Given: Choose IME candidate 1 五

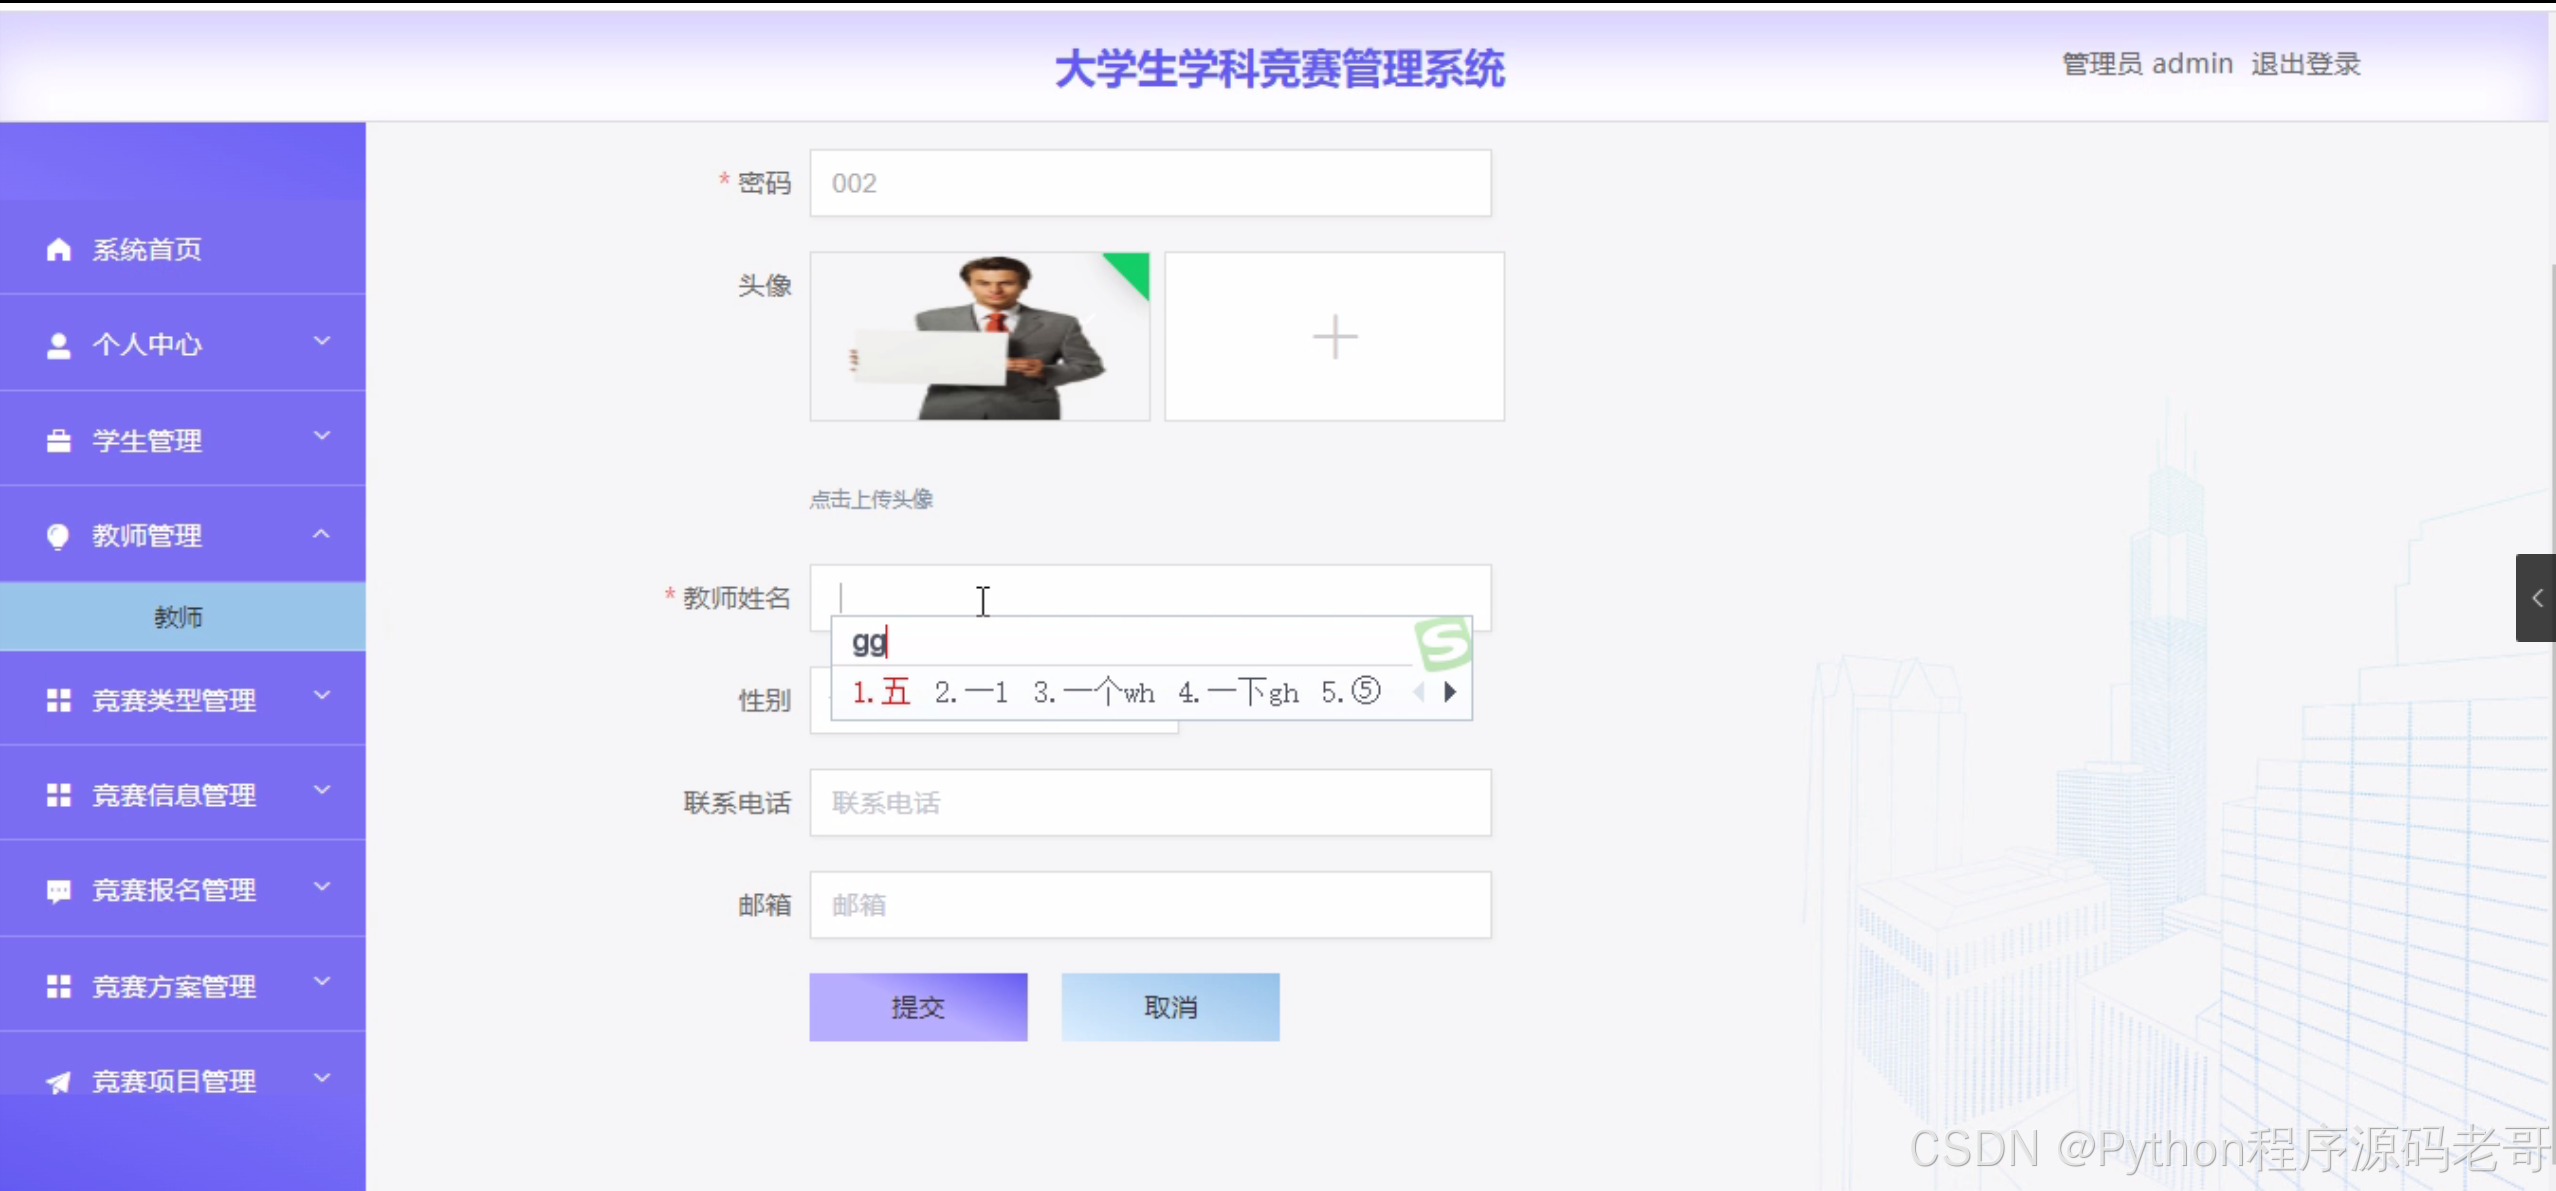Looking at the screenshot, I should click(881, 692).
